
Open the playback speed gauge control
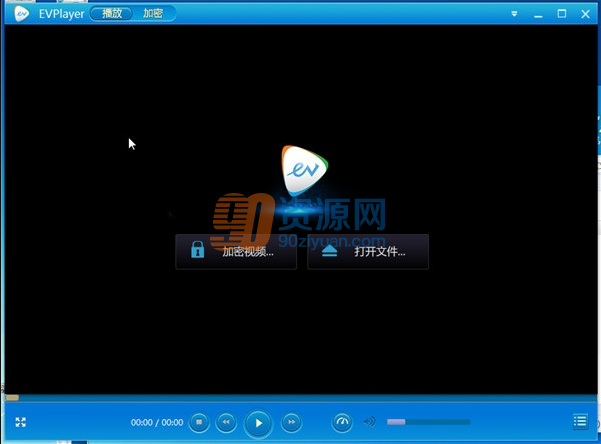[342, 422]
